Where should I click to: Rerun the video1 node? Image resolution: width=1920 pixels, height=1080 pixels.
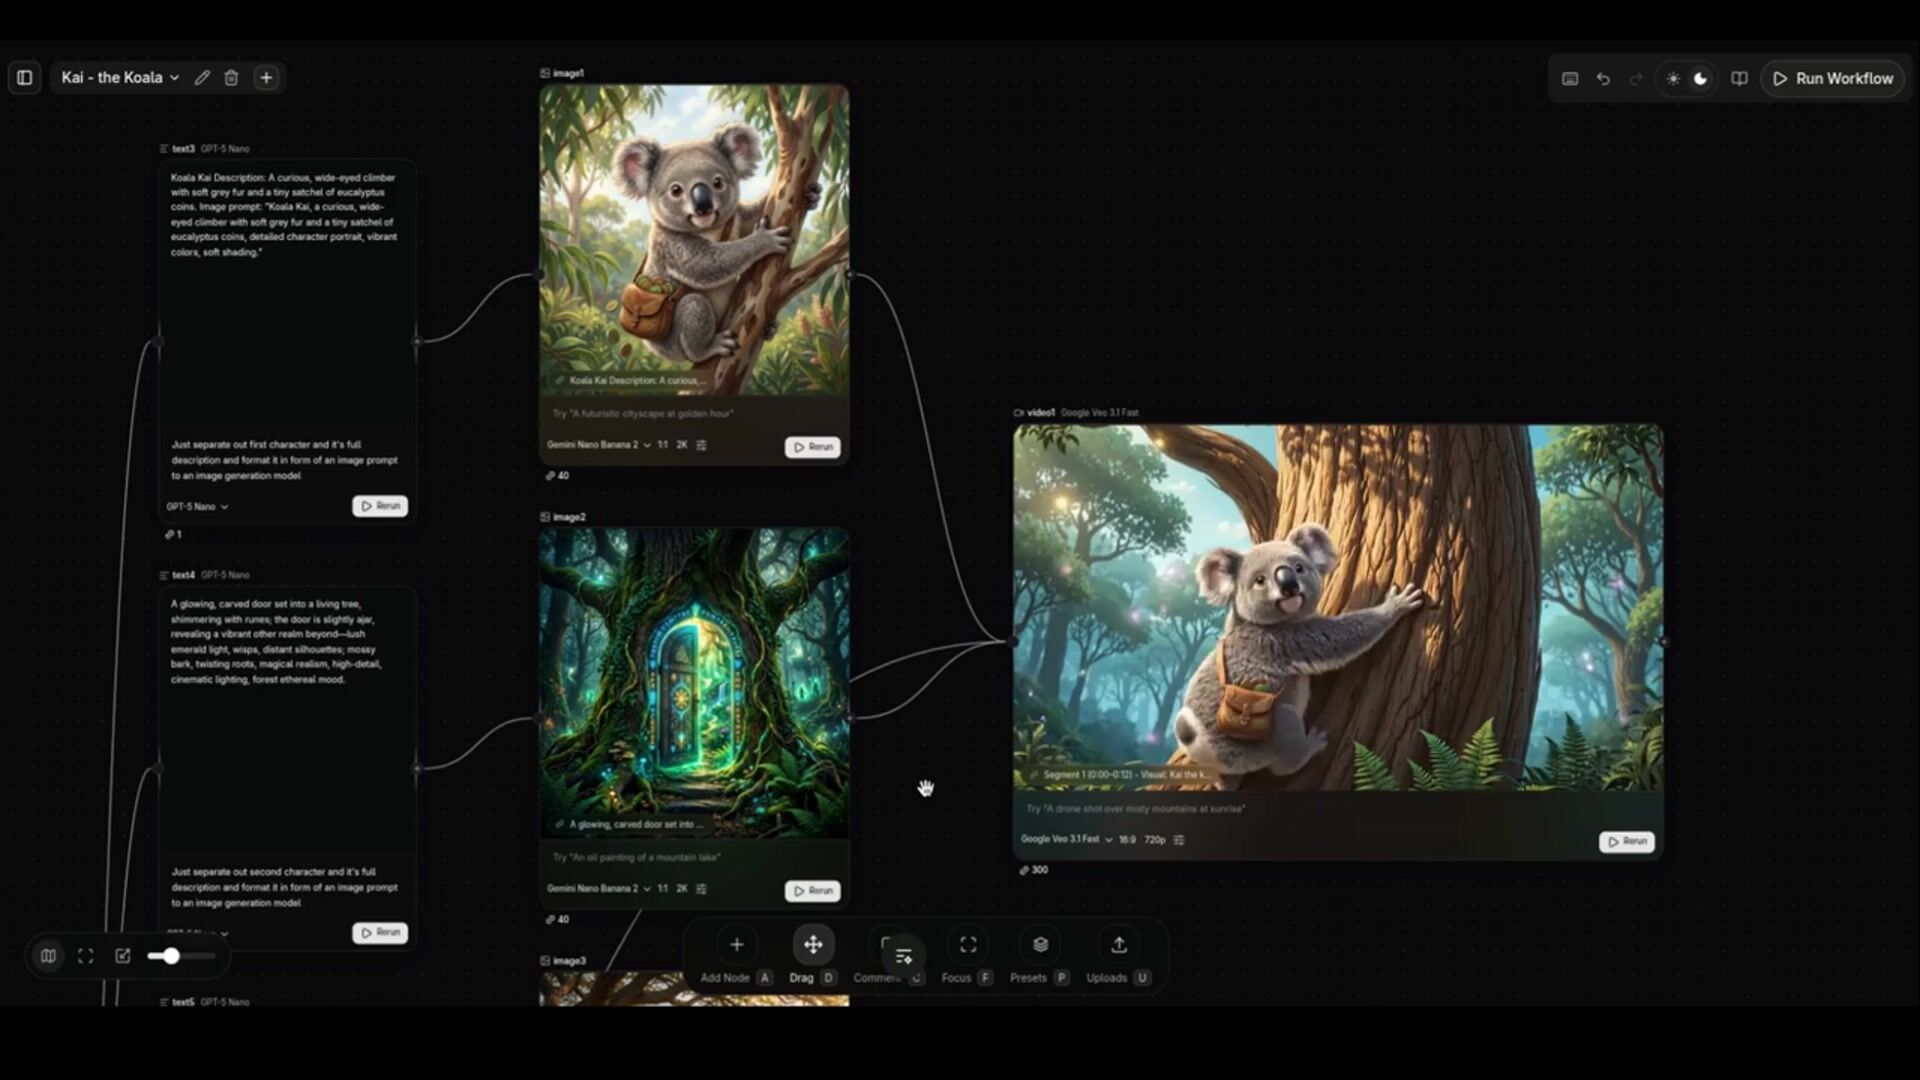tap(1627, 842)
